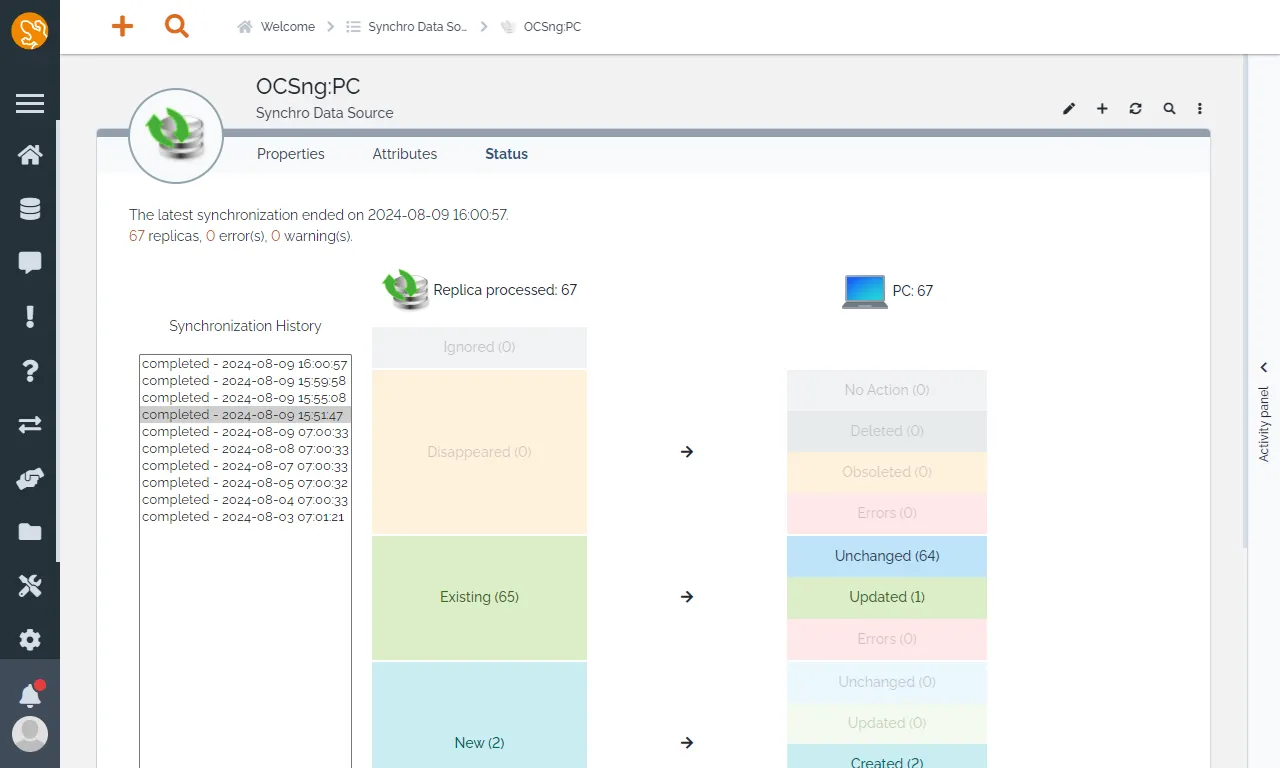Click the Ignored (0) block
The width and height of the screenshot is (1280, 768).
(479, 347)
